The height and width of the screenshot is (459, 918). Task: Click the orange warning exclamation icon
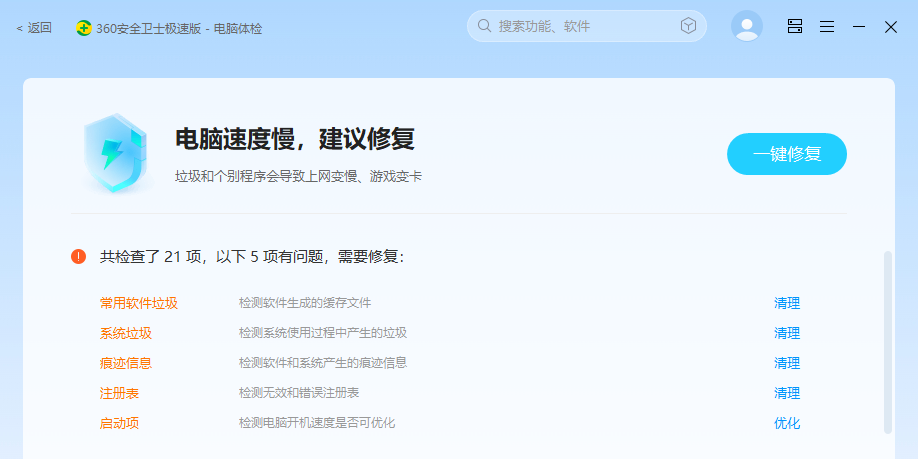tap(79, 257)
